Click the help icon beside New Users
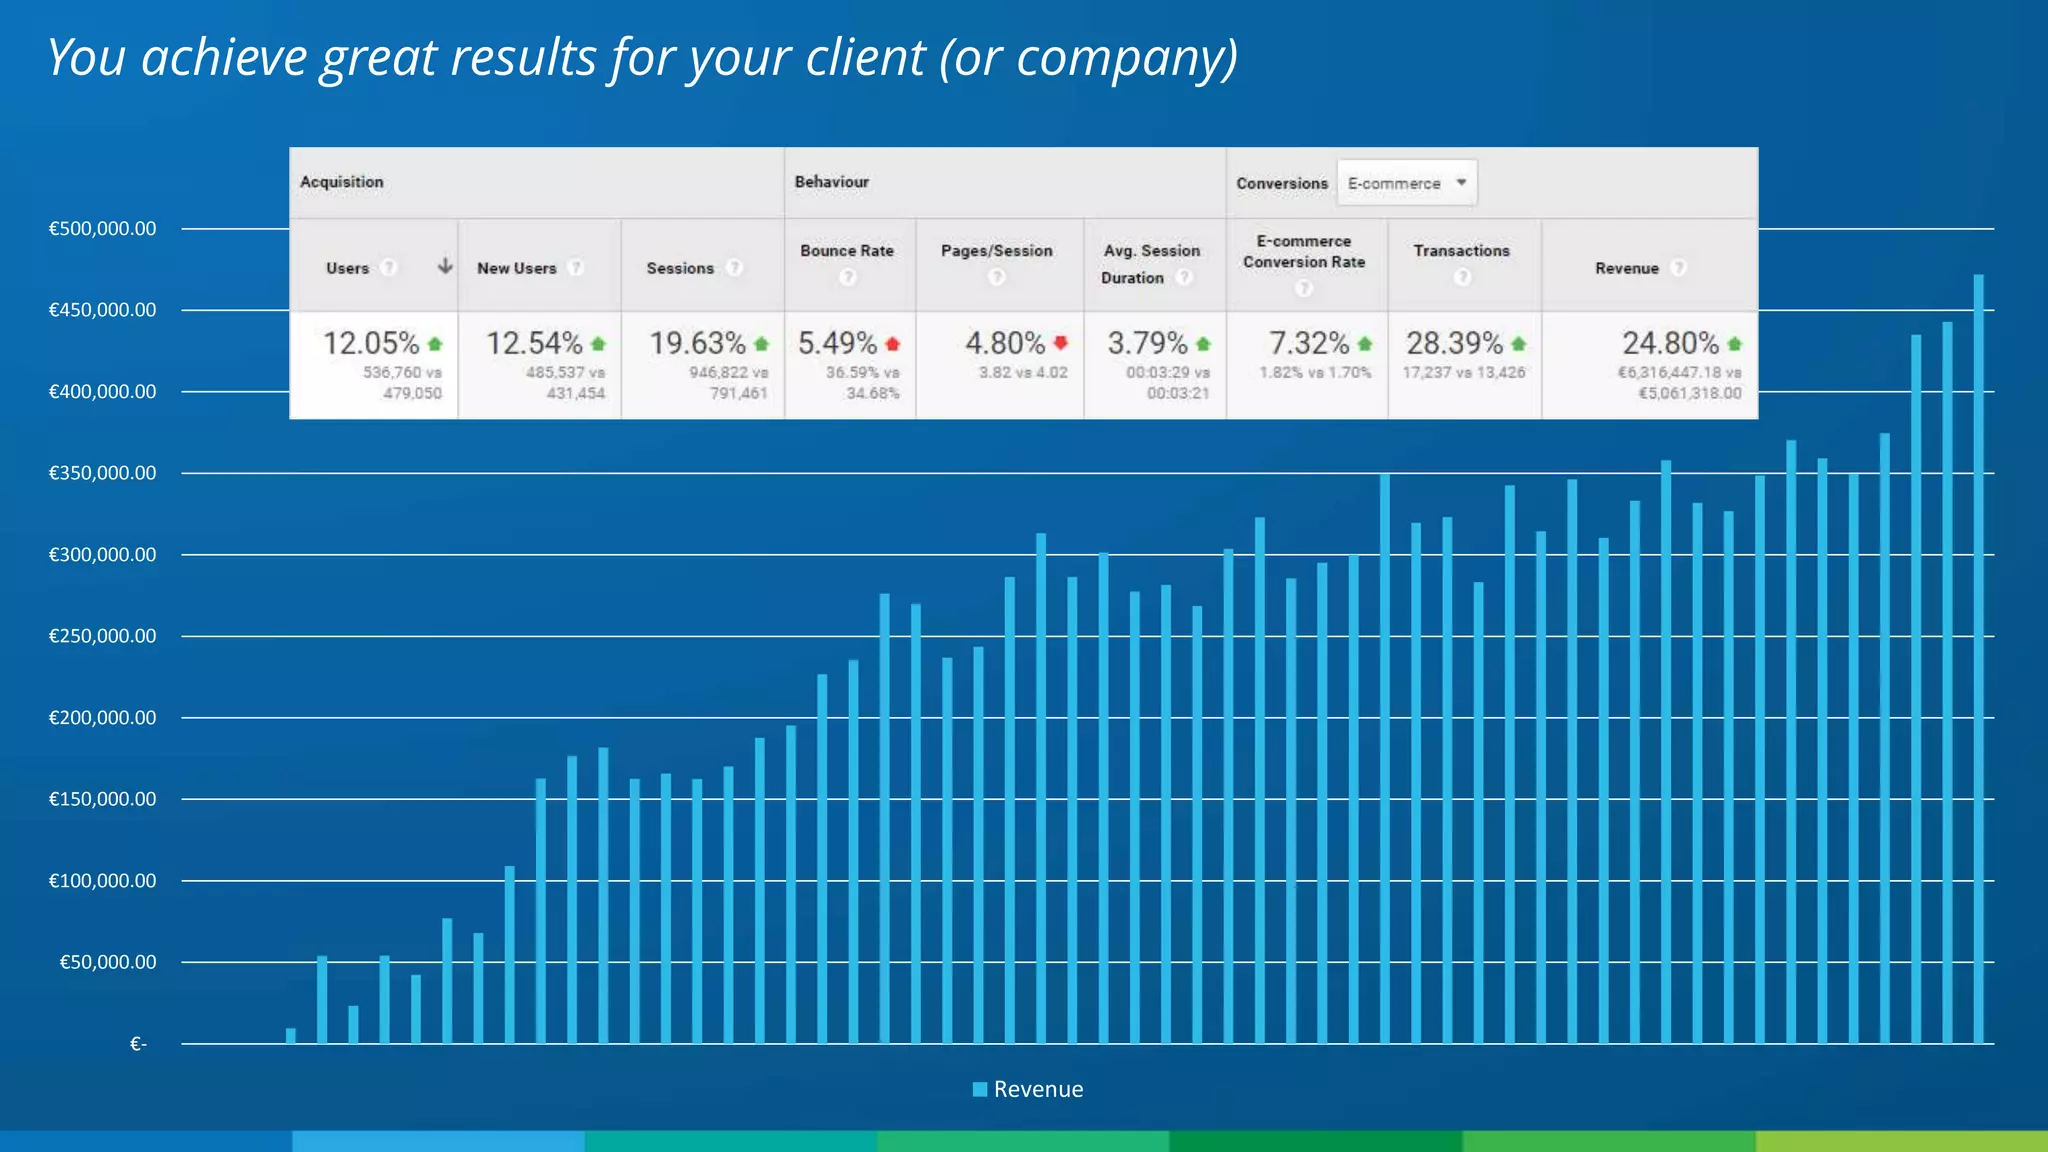 click(575, 267)
